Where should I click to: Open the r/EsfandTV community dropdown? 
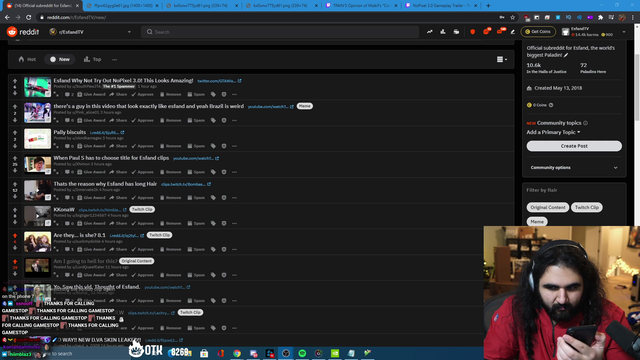click(90, 32)
